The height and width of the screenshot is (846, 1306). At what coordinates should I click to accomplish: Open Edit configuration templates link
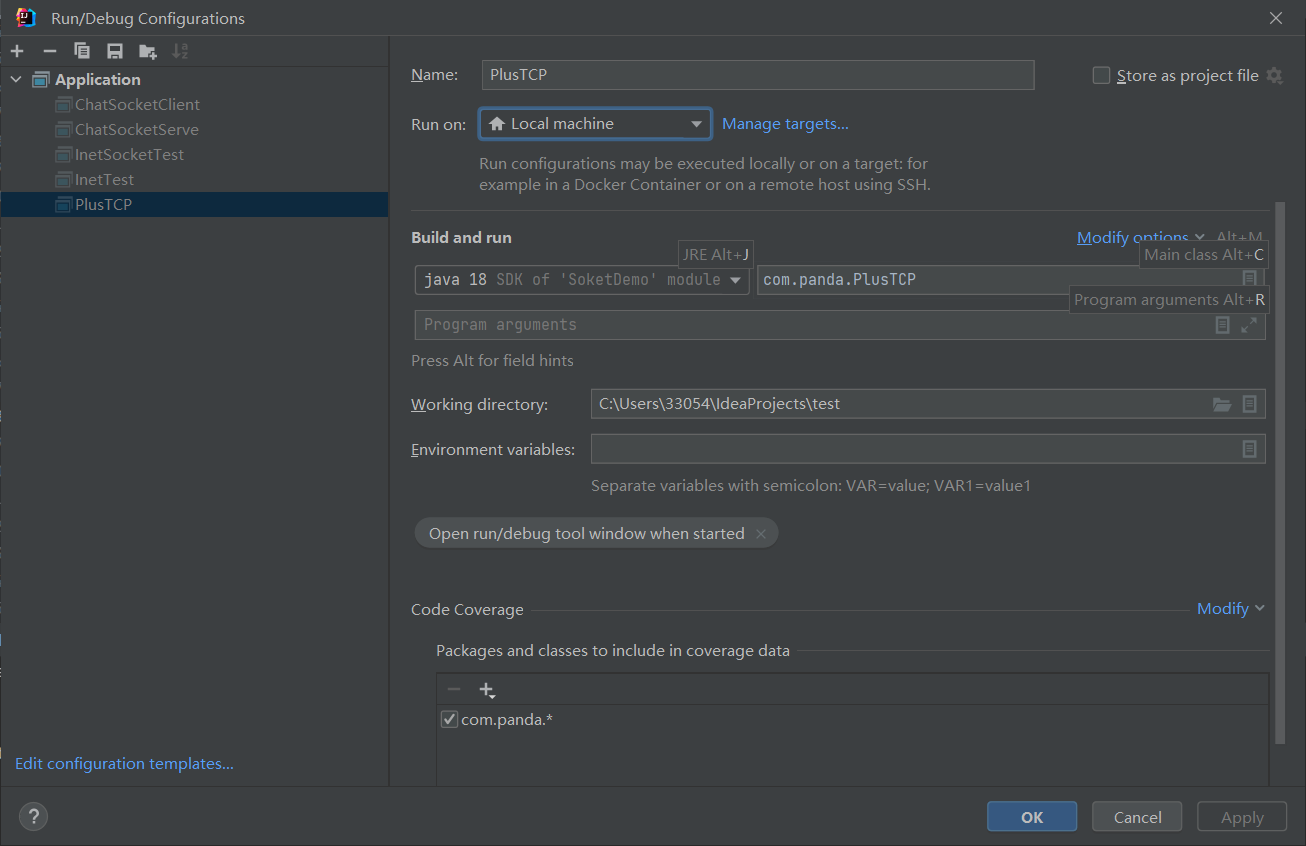click(124, 764)
